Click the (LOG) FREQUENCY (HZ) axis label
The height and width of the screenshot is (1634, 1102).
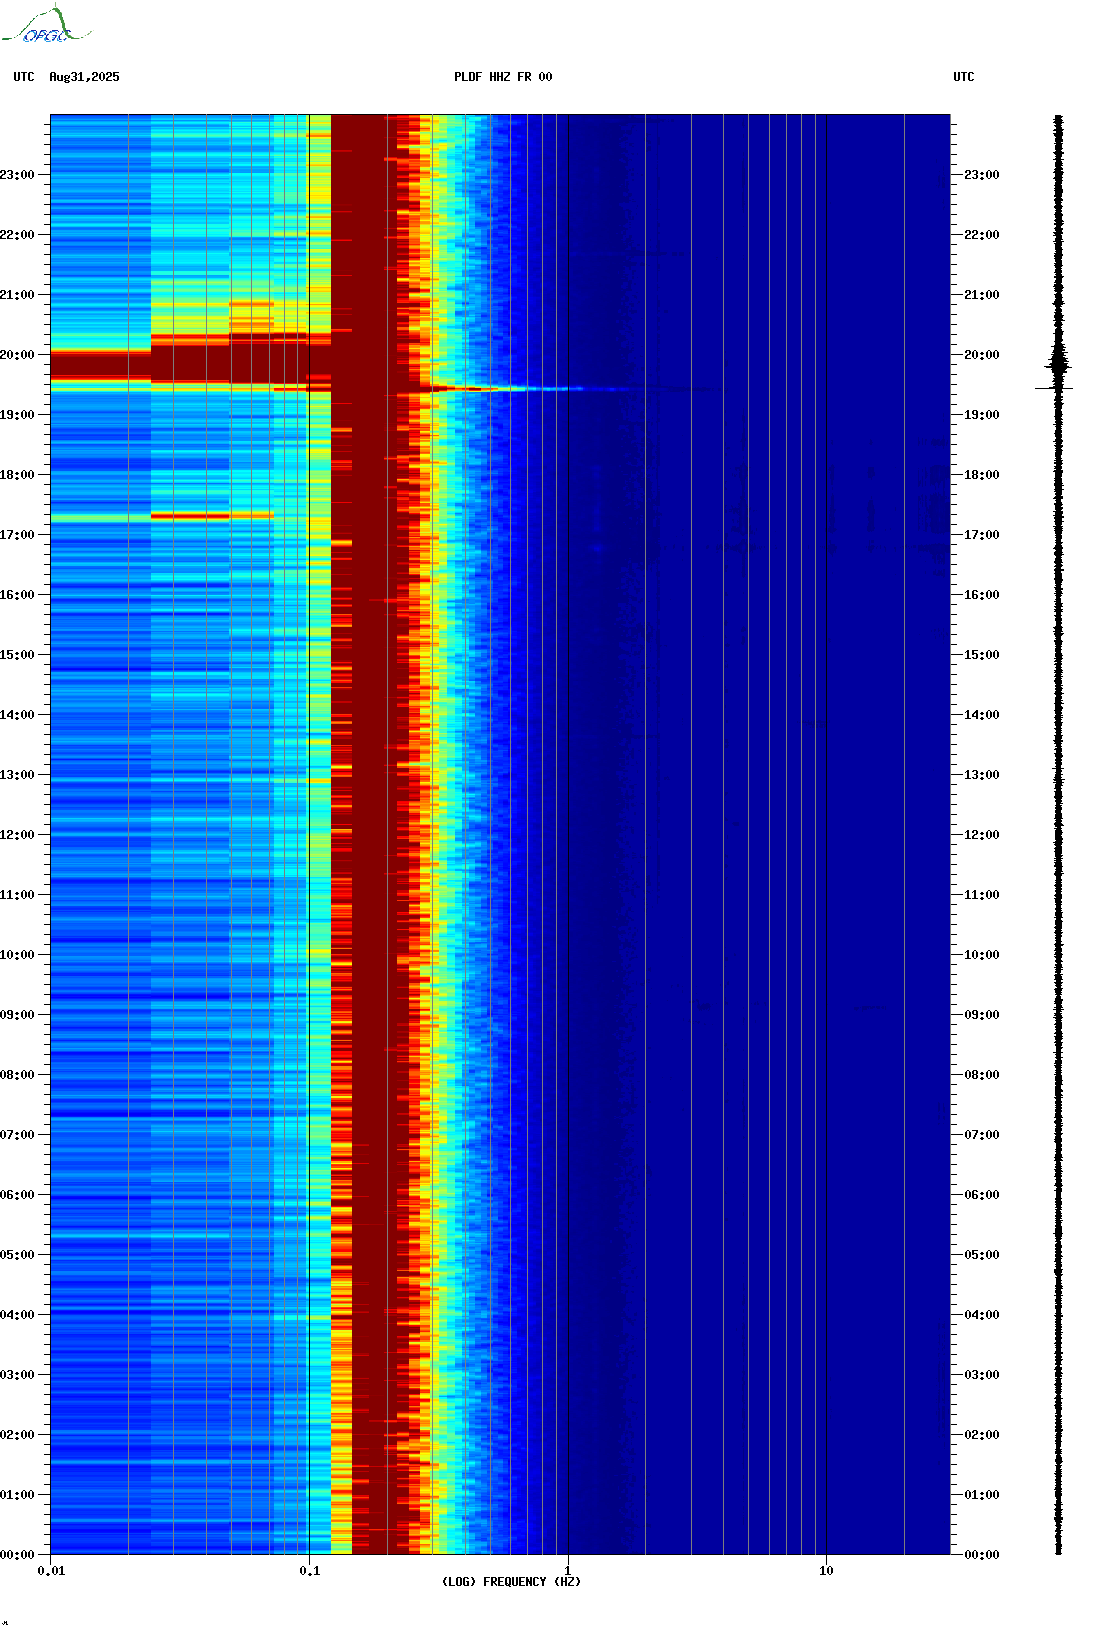point(511,1582)
